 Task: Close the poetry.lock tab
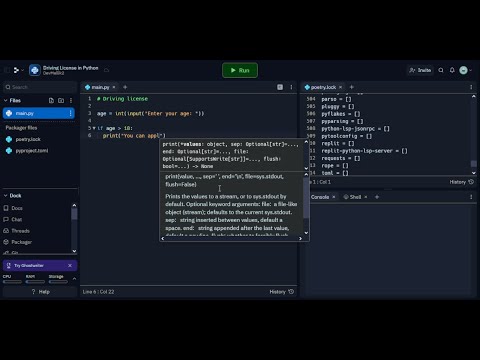click(x=340, y=87)
